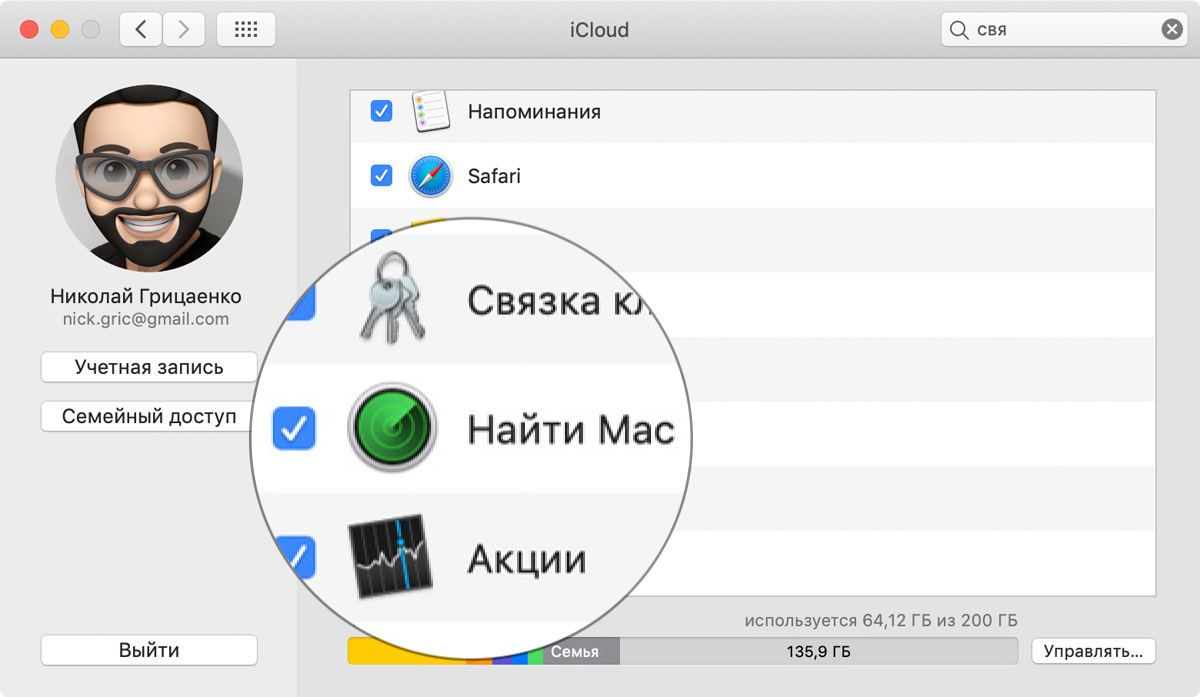Screen dimensions: 1200x697
Task: Uncheck the Safari checkbox
Action: [381, 176]
